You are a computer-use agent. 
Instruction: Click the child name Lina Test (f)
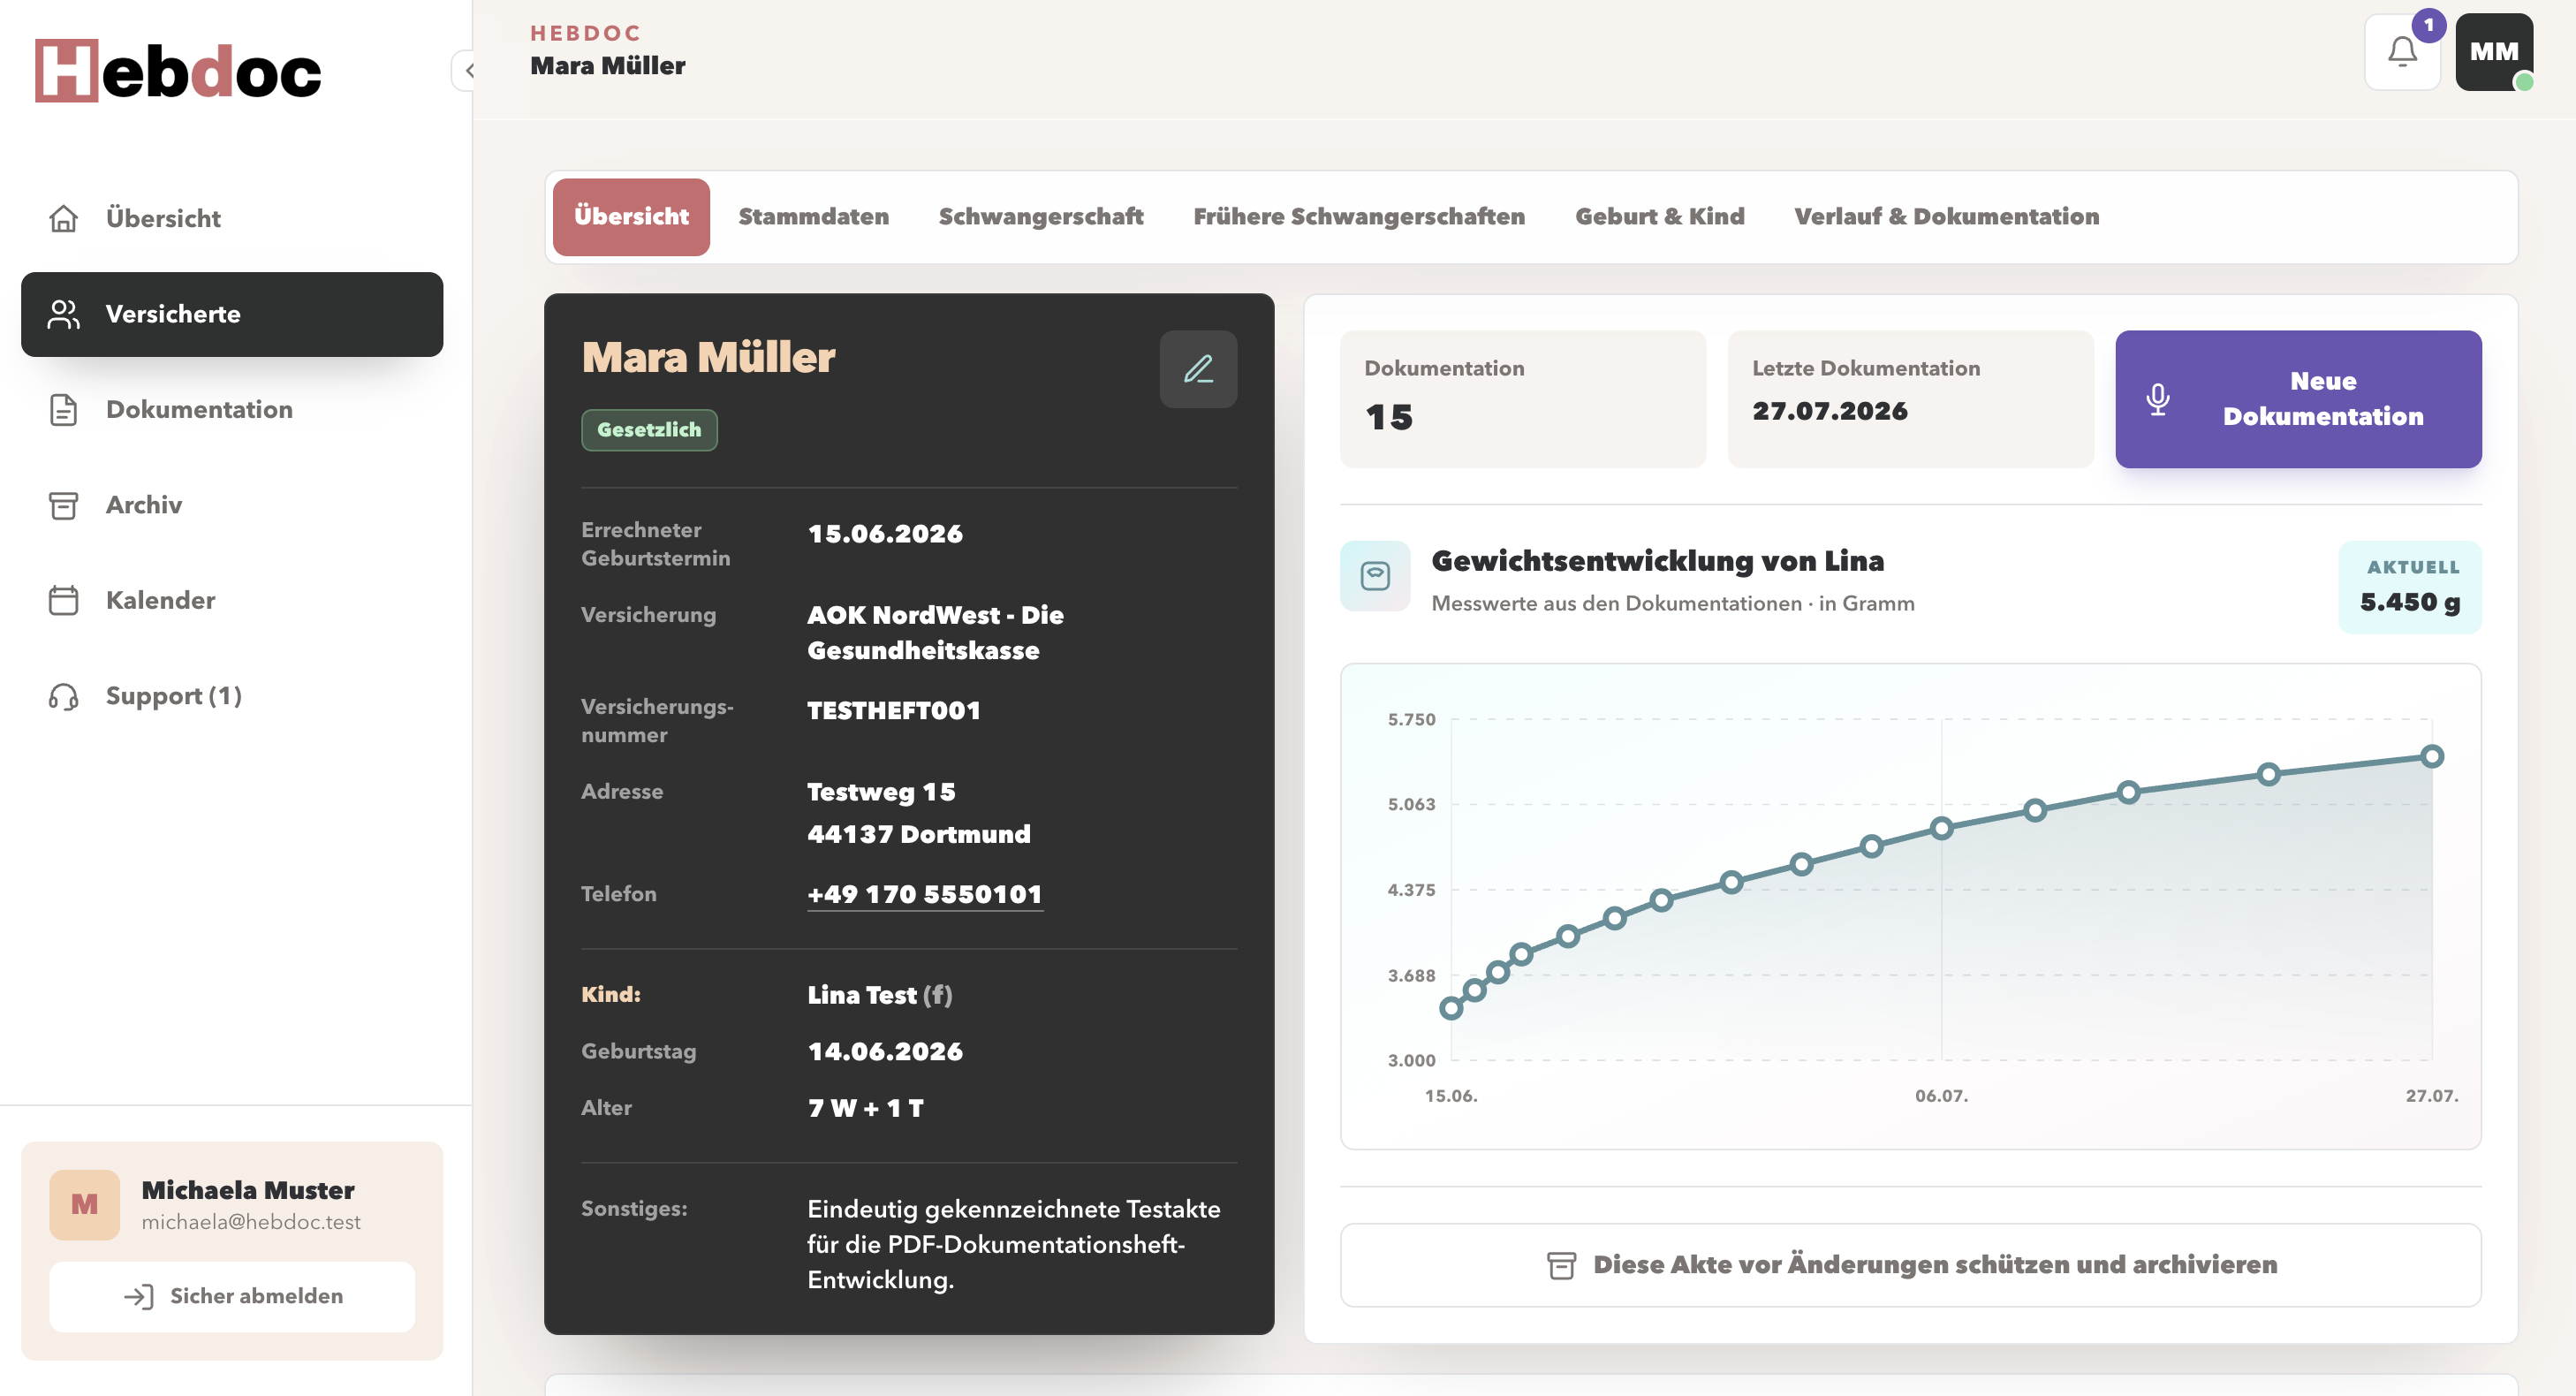880,995
